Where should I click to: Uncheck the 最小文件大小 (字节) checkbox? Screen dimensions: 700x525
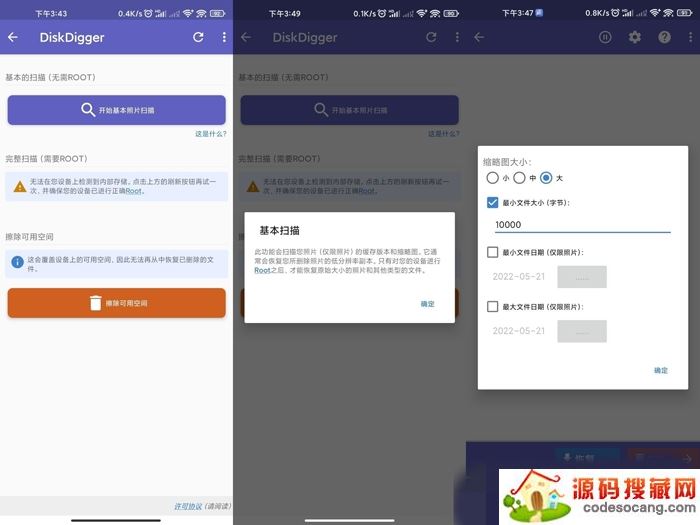492,203
